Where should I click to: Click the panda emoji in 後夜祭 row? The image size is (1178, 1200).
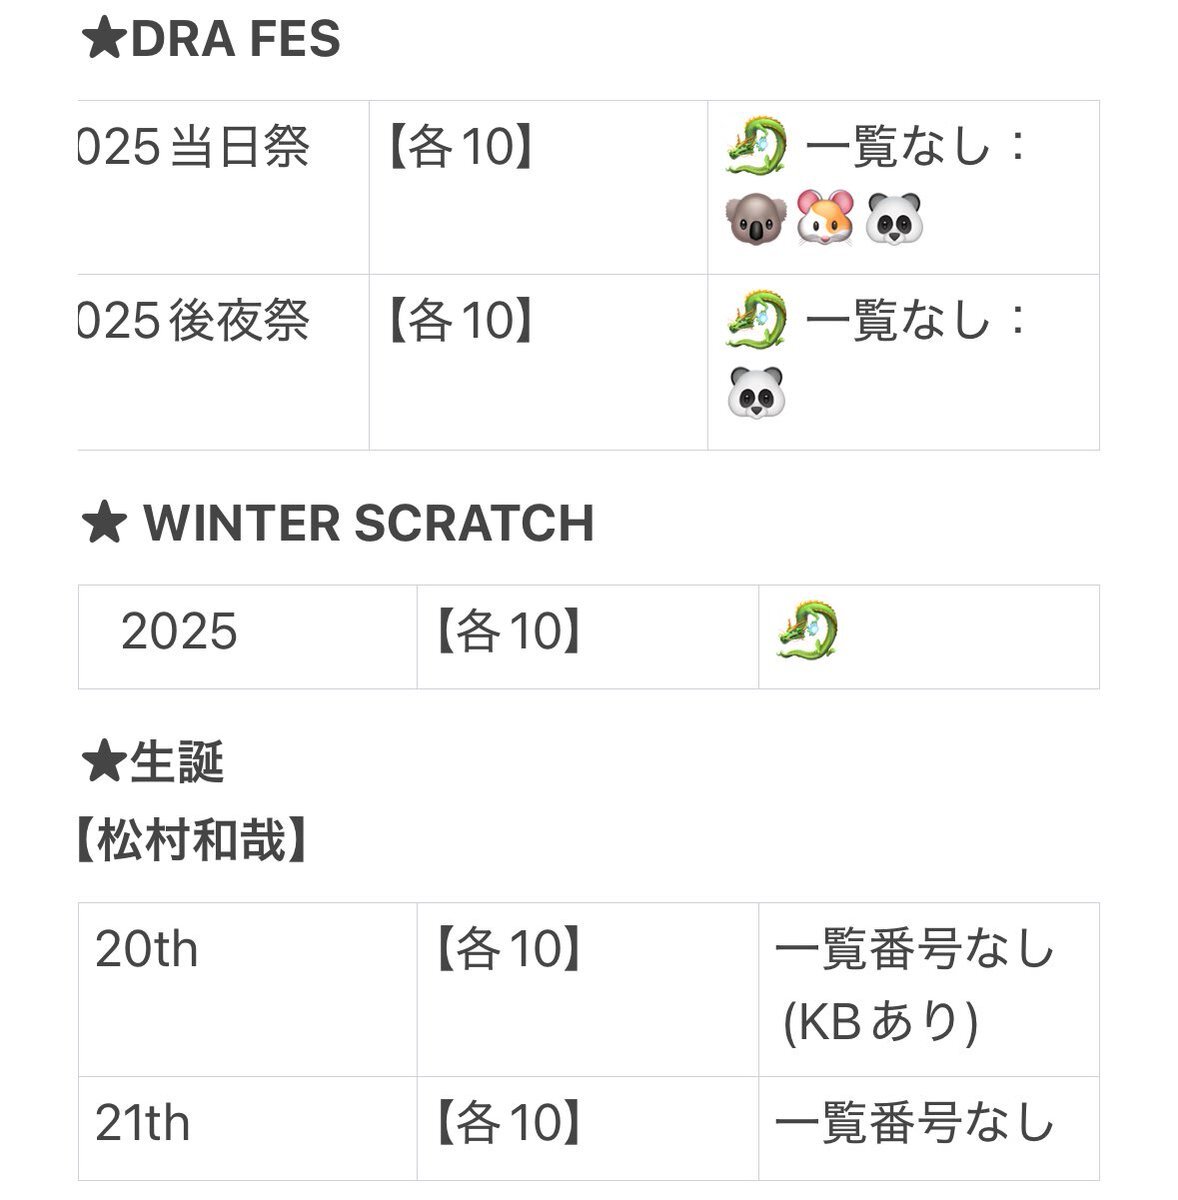click(x=756, y=394)
